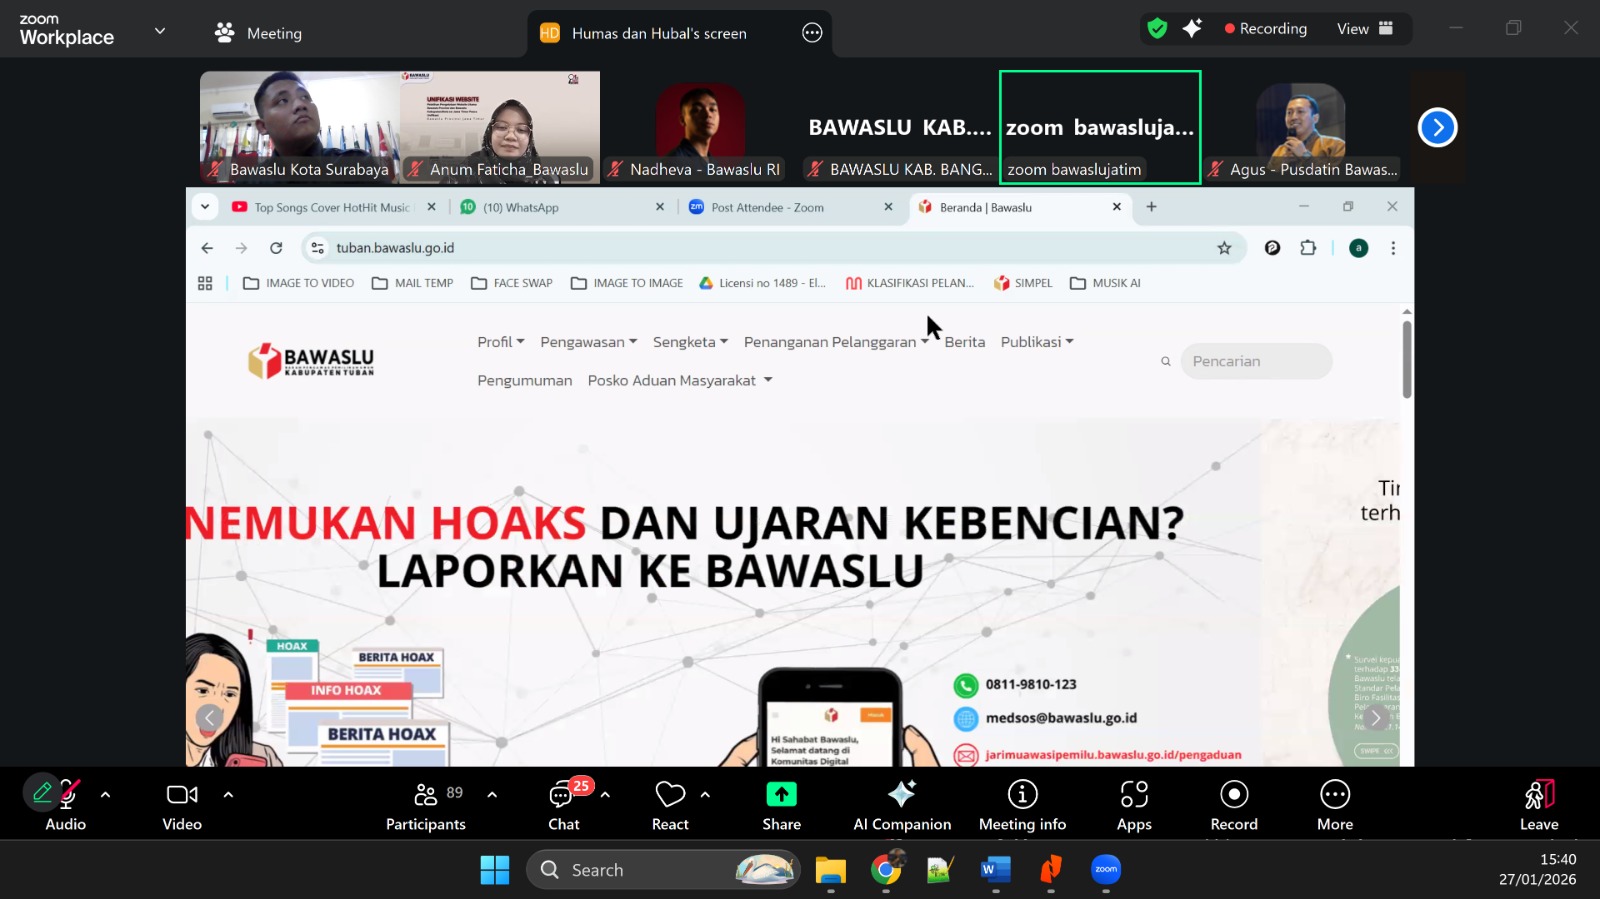Open File Explorer from the taskbar
The image size is (1600, 899).
pos(830,870)
